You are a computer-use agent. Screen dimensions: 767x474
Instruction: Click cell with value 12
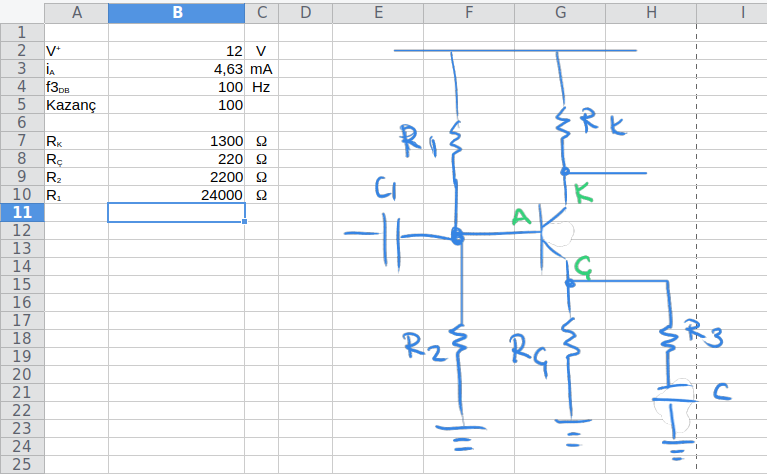(177, 51)
